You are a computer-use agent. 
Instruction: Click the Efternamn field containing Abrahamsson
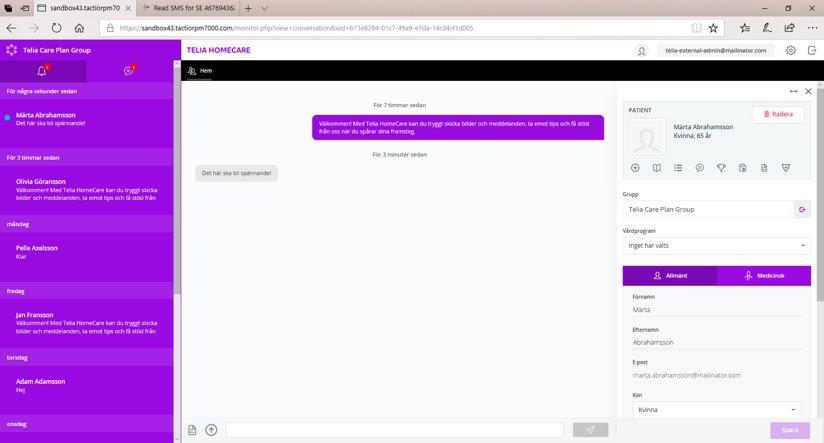(x=716, y=343)
